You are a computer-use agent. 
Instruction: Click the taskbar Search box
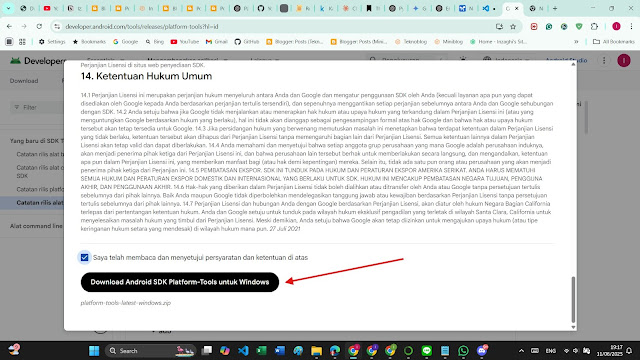click(x=151, y=351)
